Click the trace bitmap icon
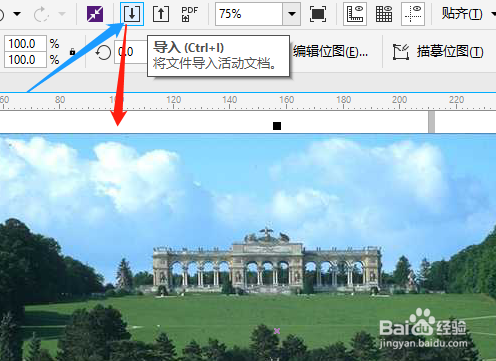The image size is (496, 361). [401, 52]
